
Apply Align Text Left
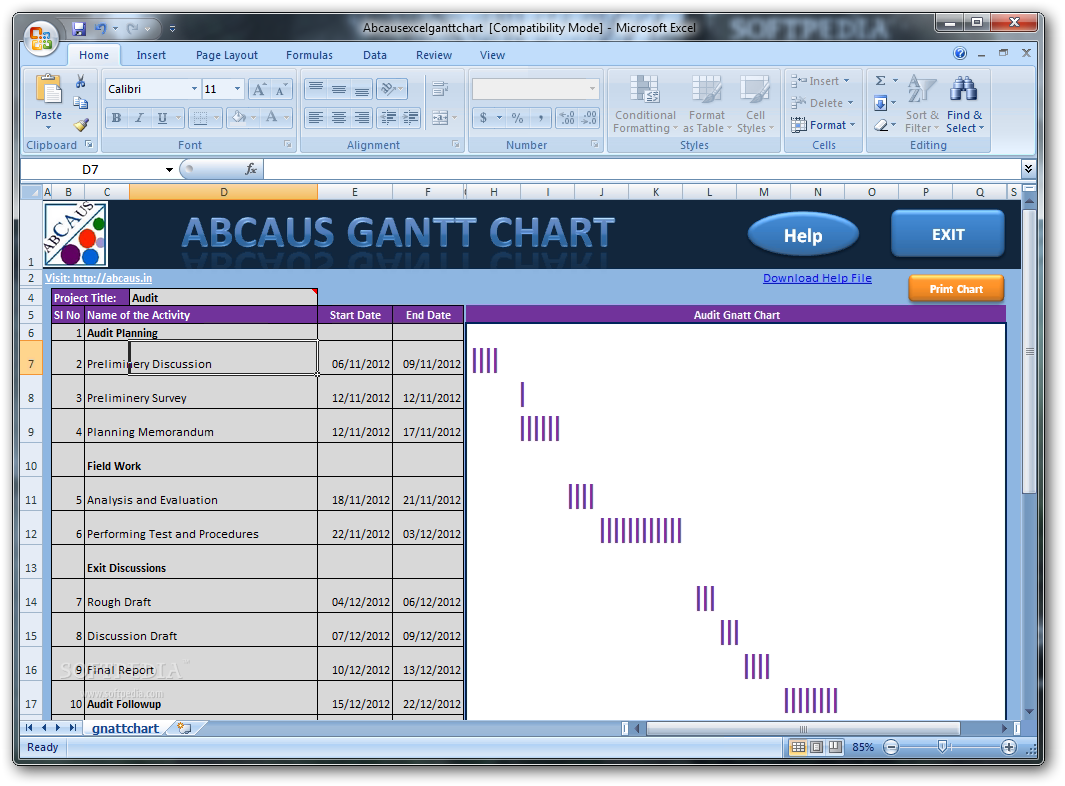click(316, 118)
